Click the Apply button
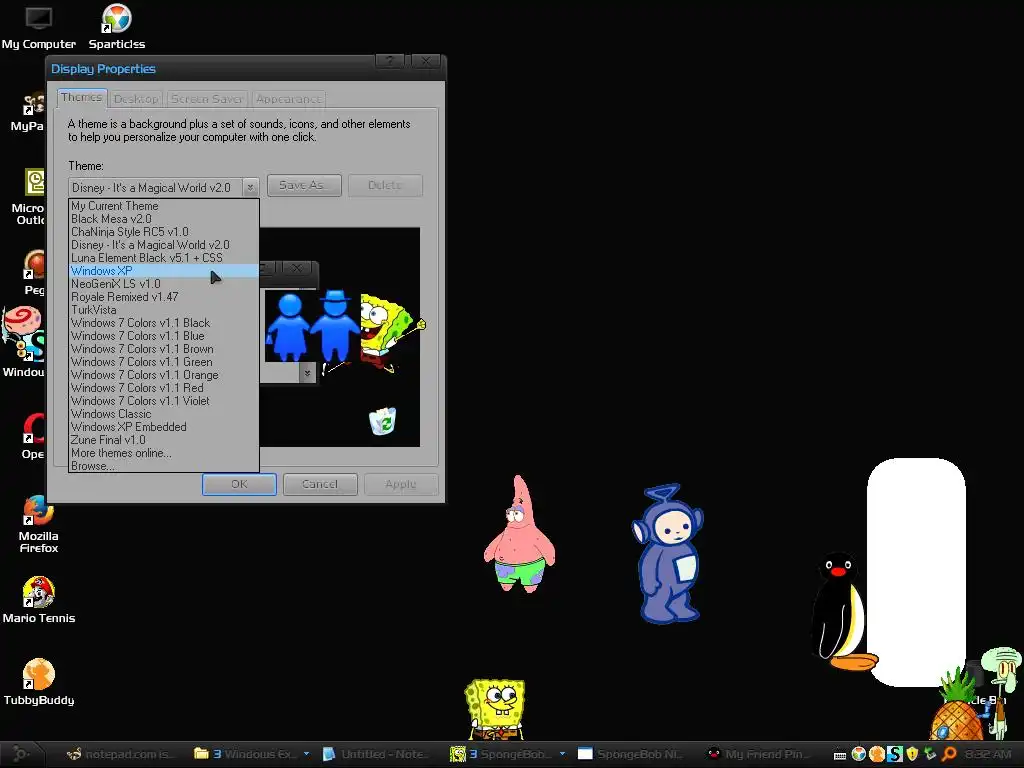The image size is (1024, 768). [400, 484]
